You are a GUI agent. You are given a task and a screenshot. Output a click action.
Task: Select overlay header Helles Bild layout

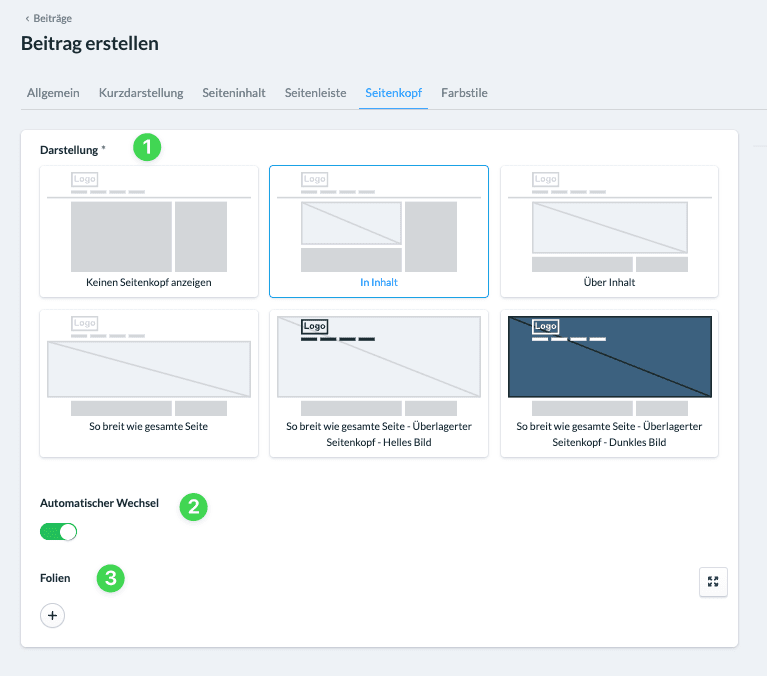[379, 383]
